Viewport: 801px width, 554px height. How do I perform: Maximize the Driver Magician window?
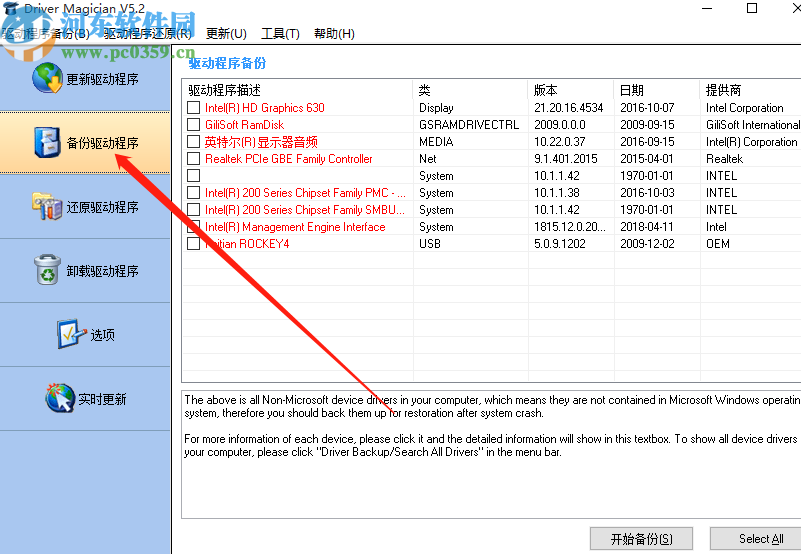[752, 8]
